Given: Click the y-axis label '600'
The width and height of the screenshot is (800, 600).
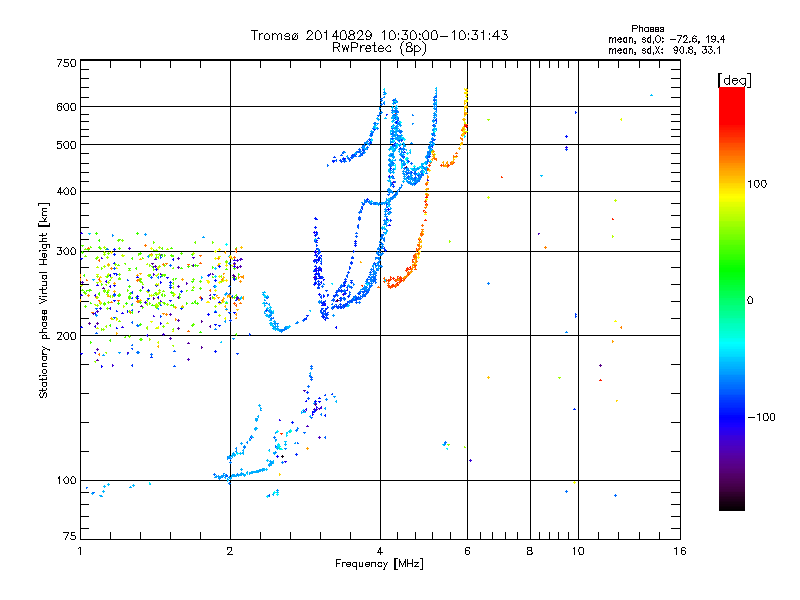Looking at the screenshot, I should (66, 107).
